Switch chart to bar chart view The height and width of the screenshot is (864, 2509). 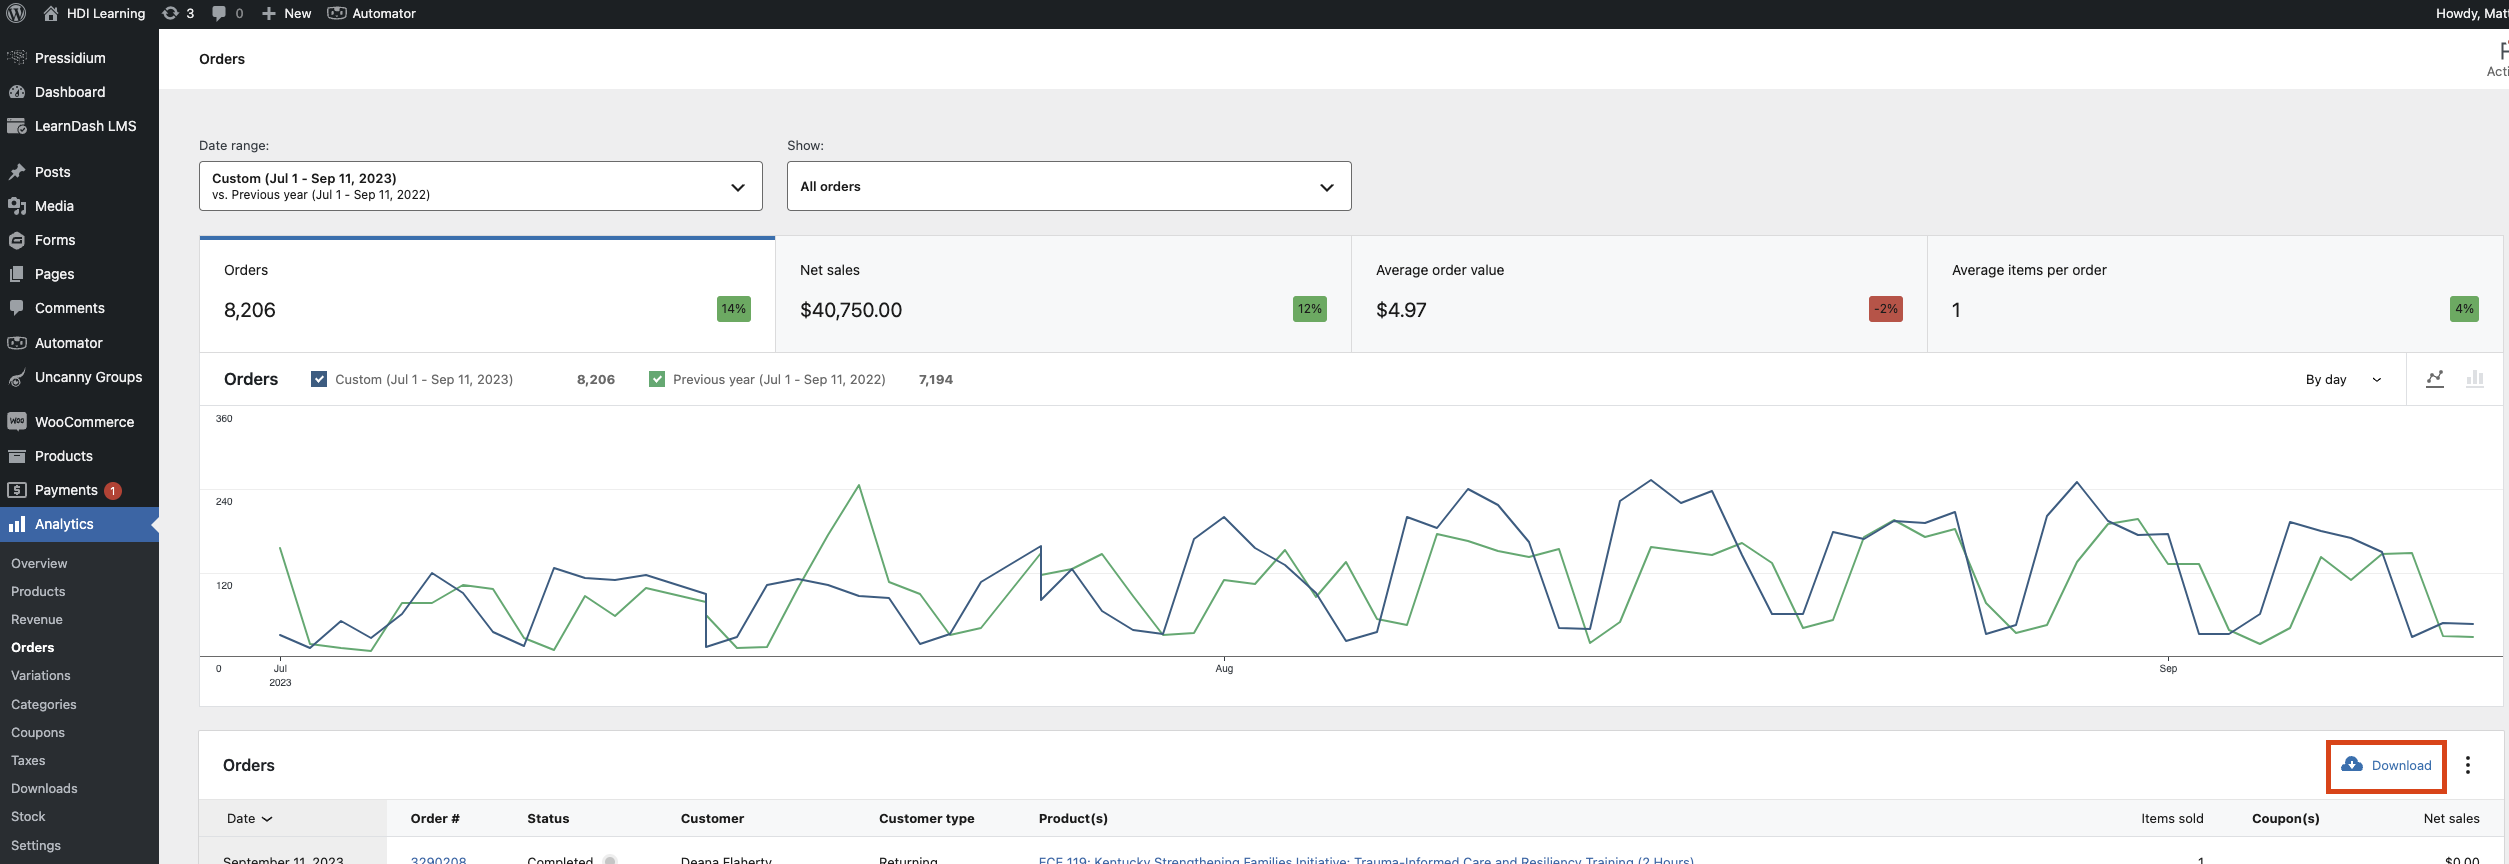point(2475,379)
